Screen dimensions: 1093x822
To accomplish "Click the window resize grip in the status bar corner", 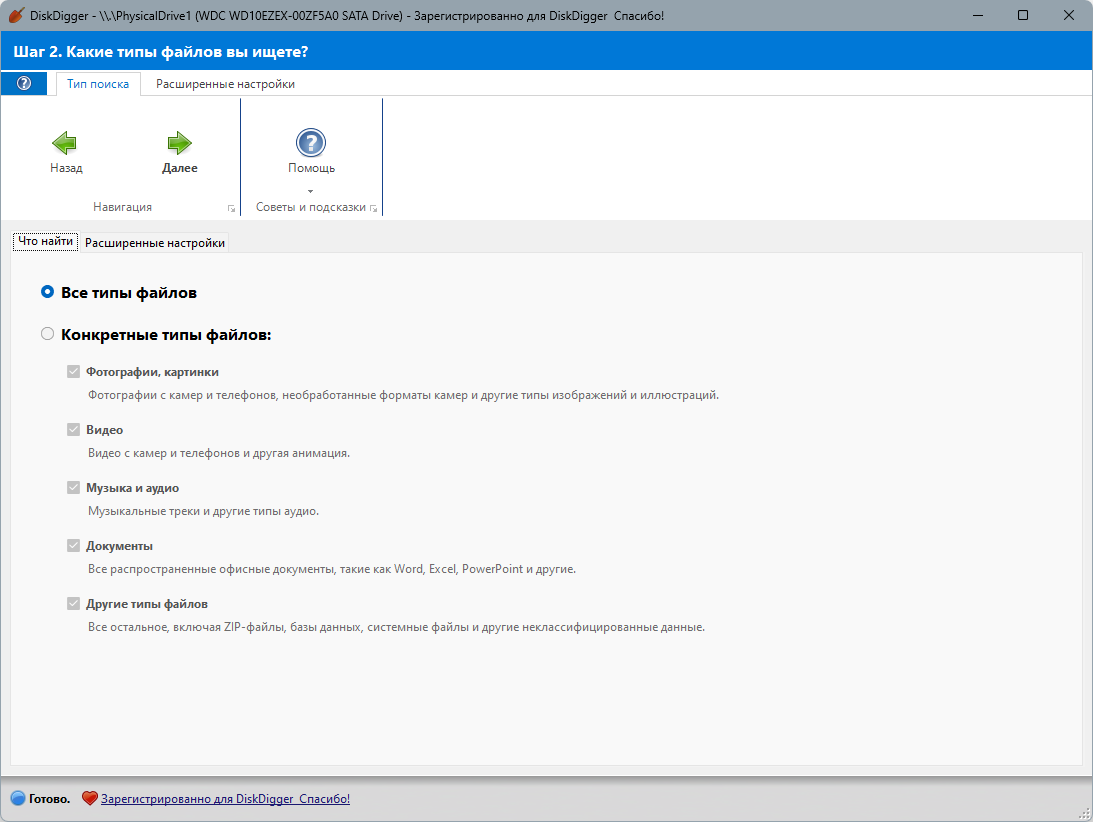I will tap(1084, 813).
